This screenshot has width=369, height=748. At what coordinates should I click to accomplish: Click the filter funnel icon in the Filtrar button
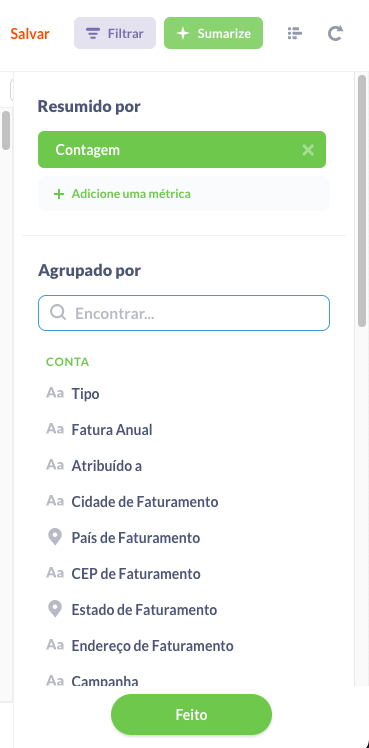pos(93,33)
